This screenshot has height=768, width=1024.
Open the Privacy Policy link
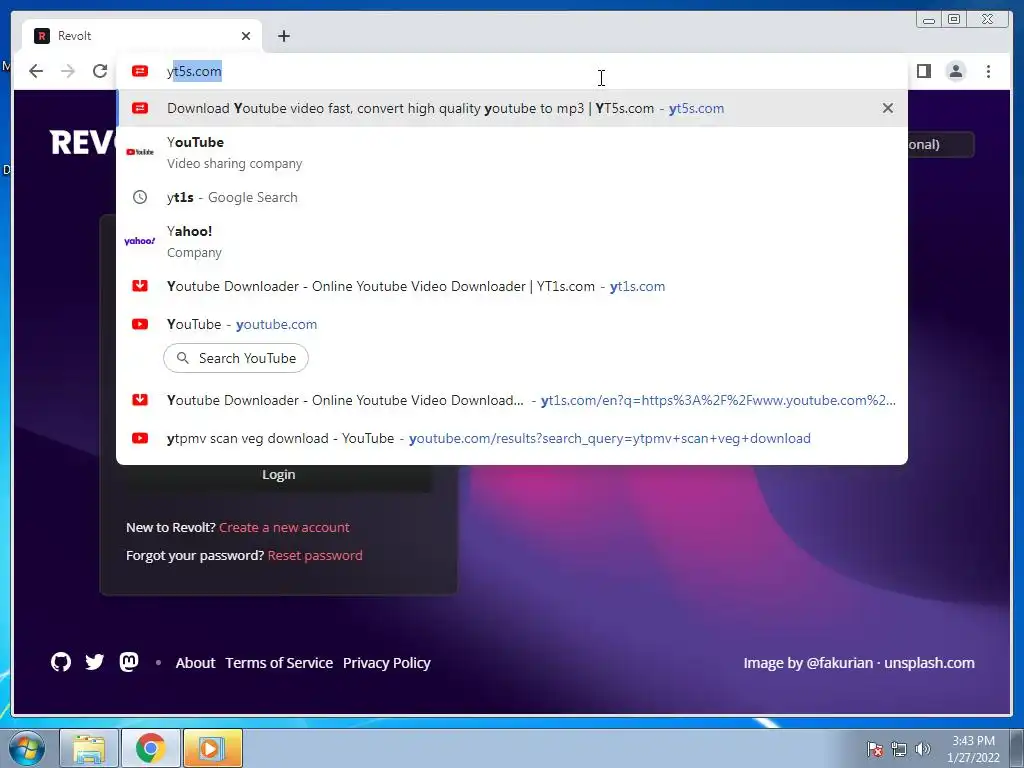pos(387,663)
